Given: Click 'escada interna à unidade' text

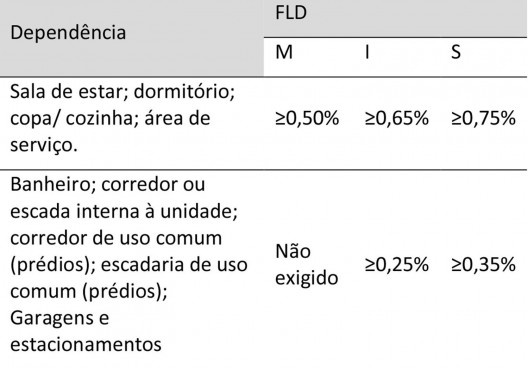Looking at the screenshot, I should pos(122,211).
